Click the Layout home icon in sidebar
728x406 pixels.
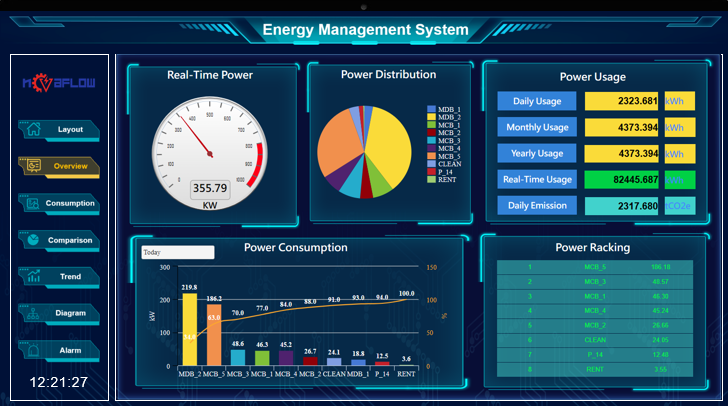(33, 129)
